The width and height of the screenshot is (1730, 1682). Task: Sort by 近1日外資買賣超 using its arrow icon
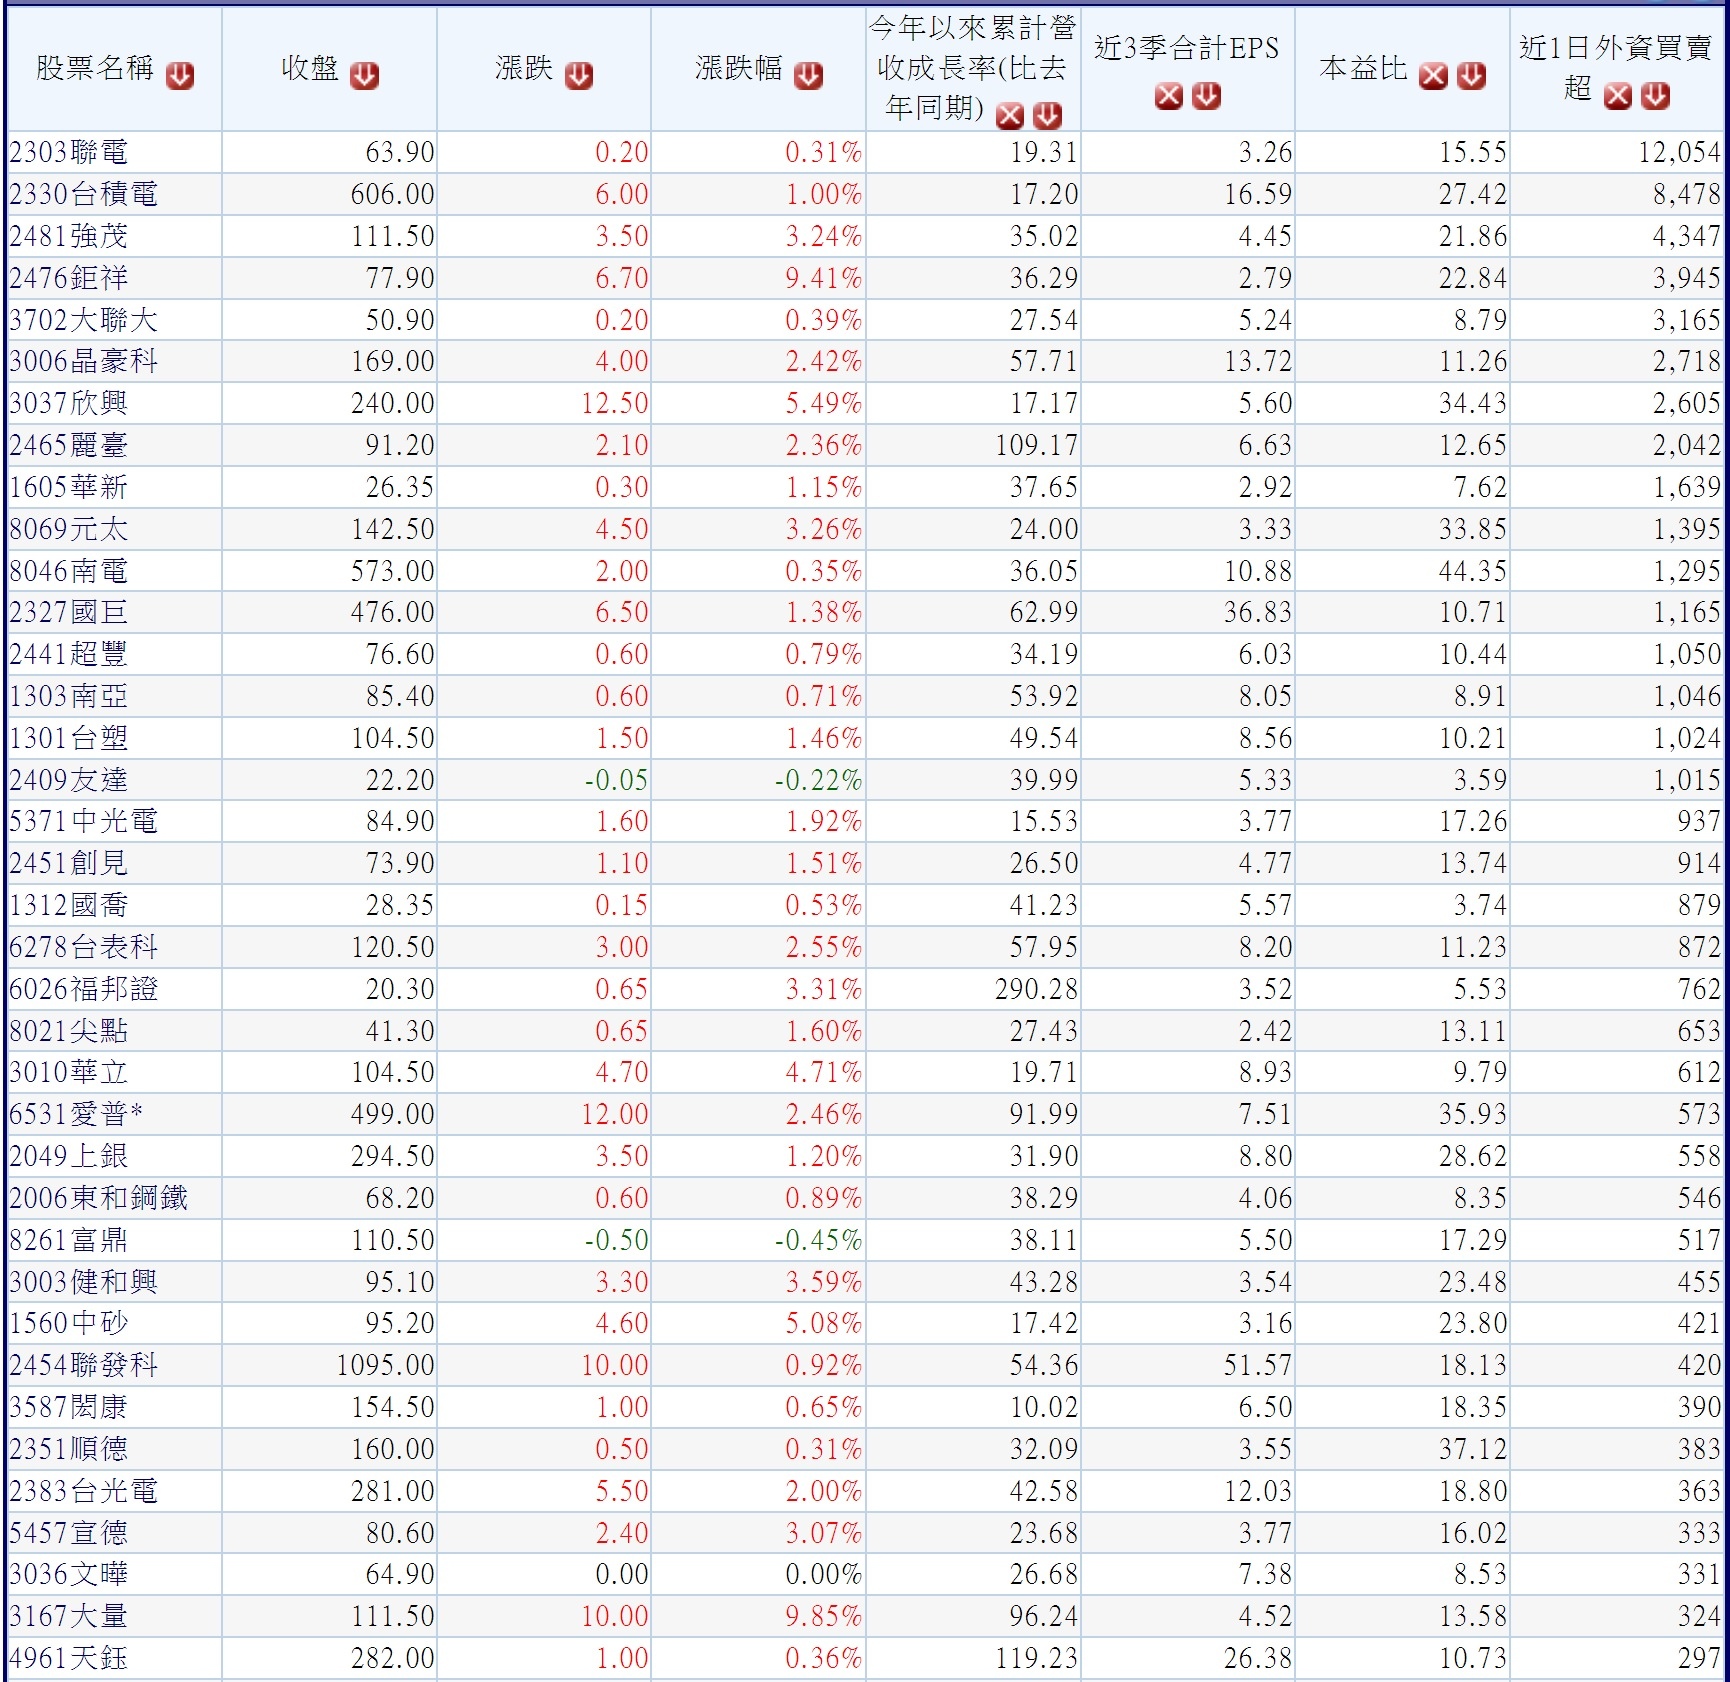tap(1655, 95)
